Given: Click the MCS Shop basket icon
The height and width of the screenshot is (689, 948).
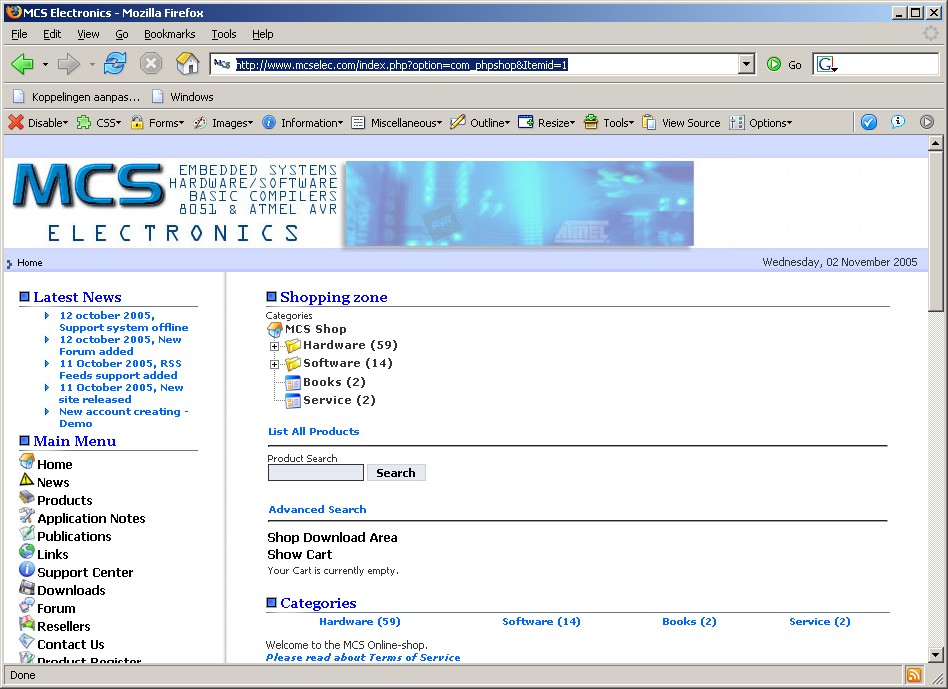Looking at the screenshot, I should point(274,329).
